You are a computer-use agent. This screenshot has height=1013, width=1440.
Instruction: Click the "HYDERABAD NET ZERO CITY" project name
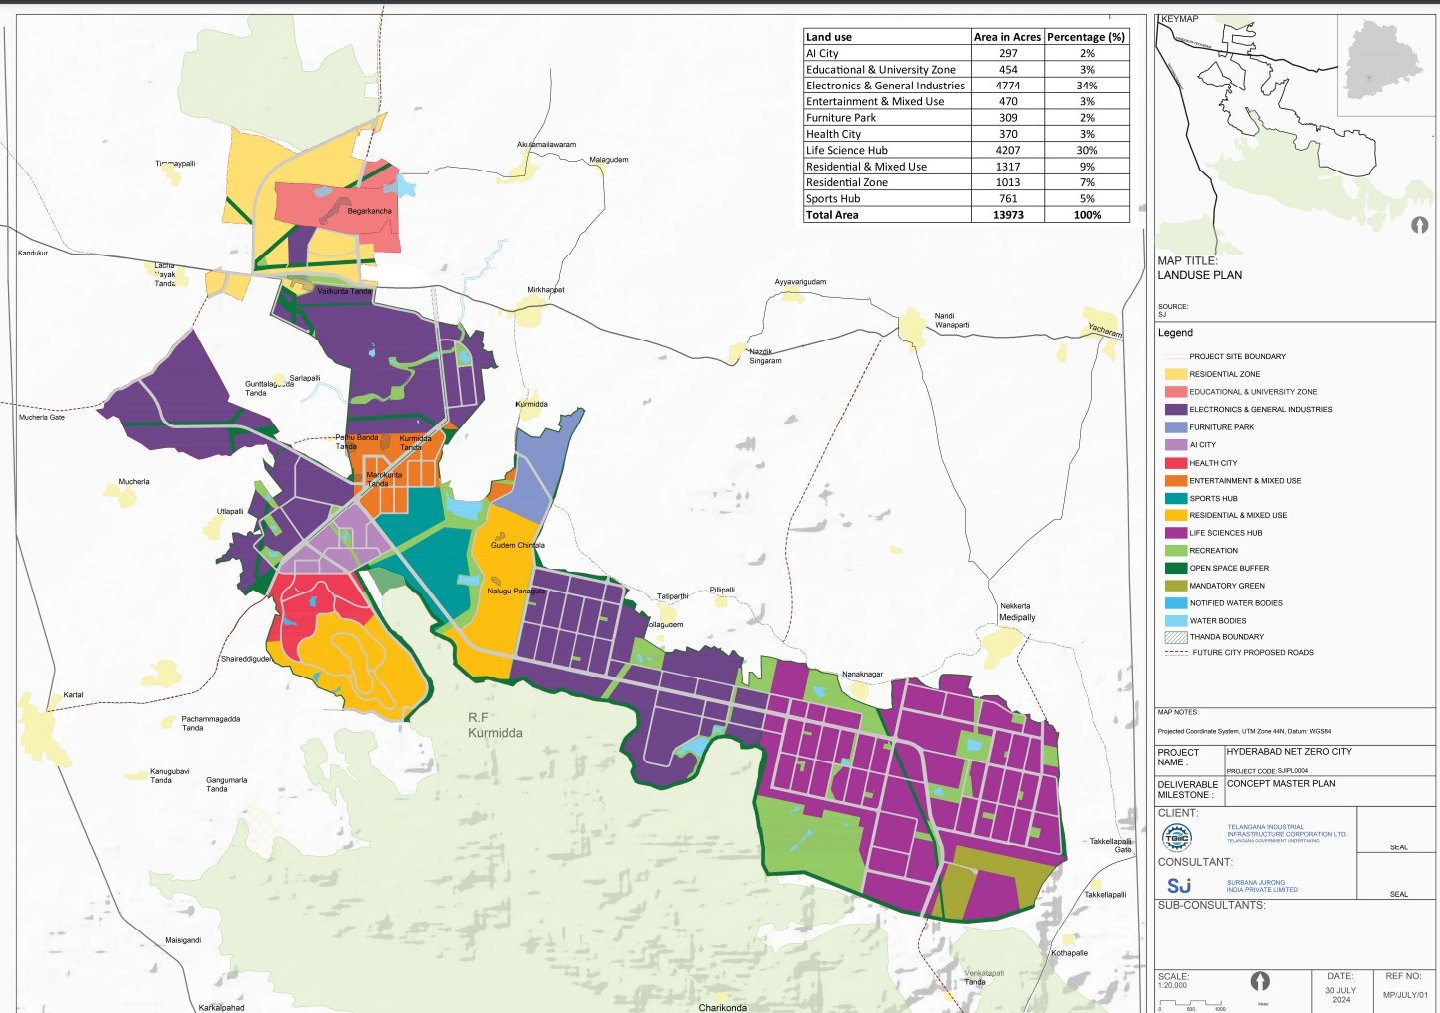(1289, 751)
